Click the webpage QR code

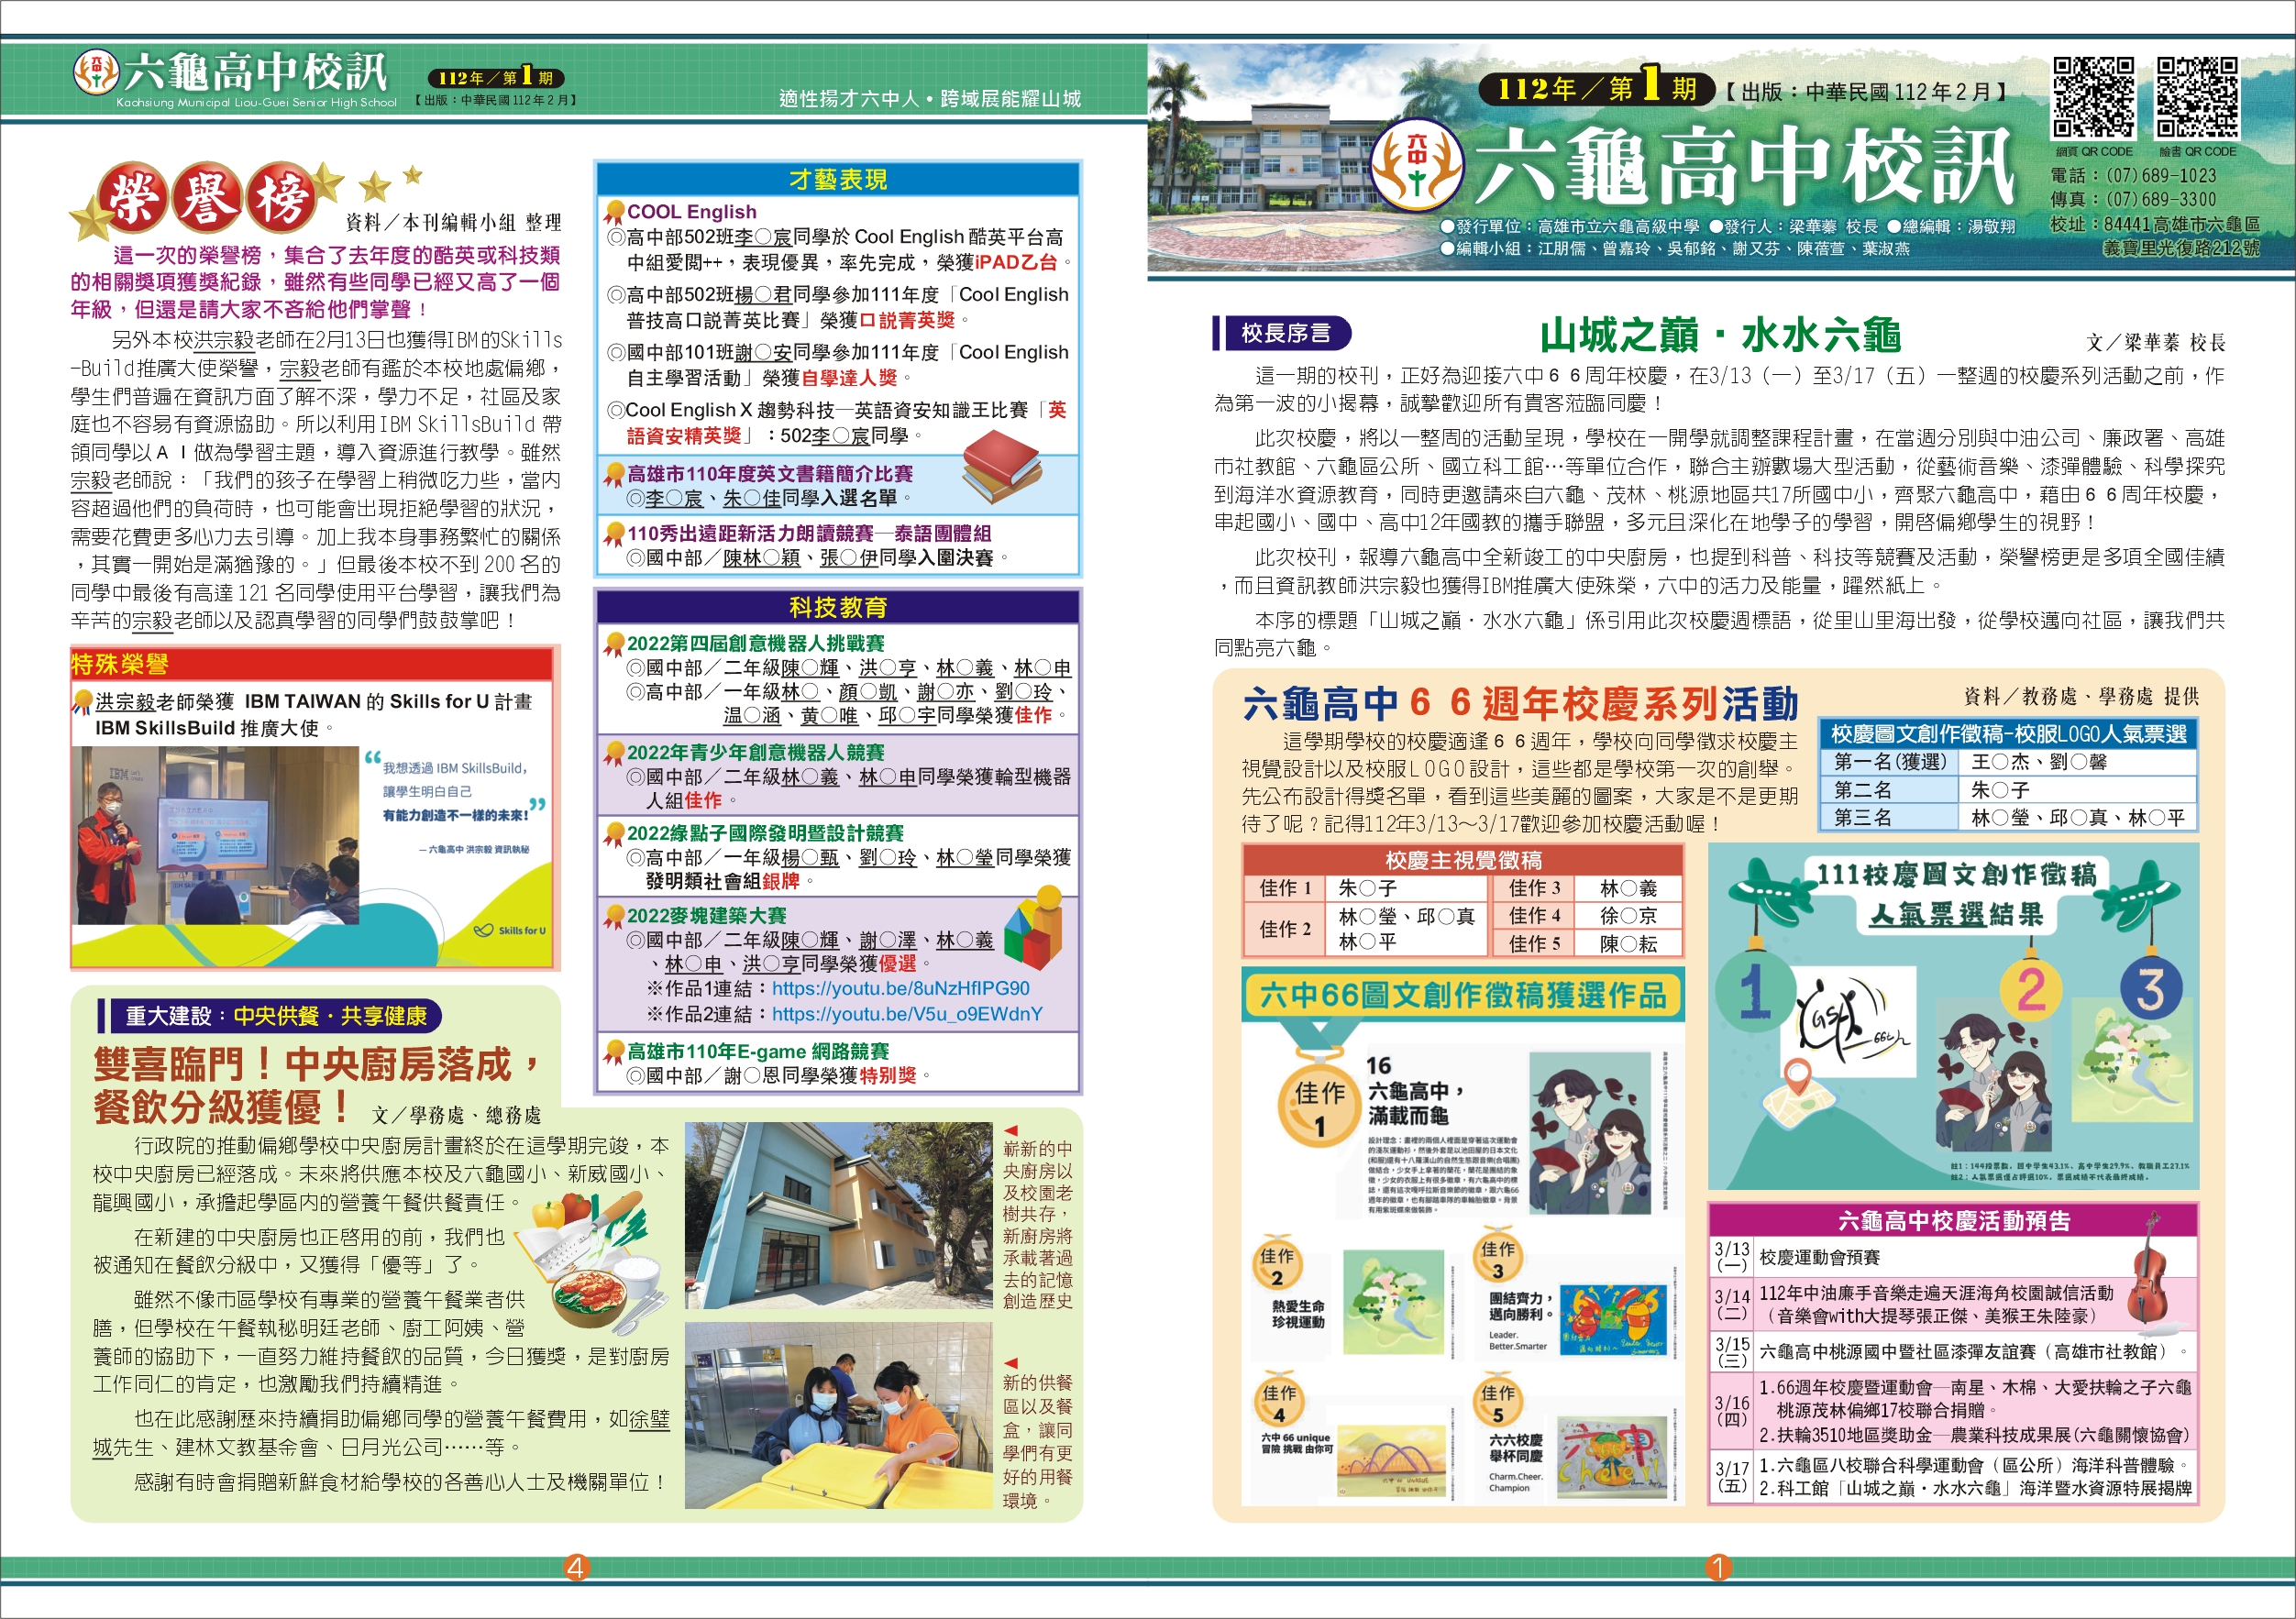coord(2093,97)
